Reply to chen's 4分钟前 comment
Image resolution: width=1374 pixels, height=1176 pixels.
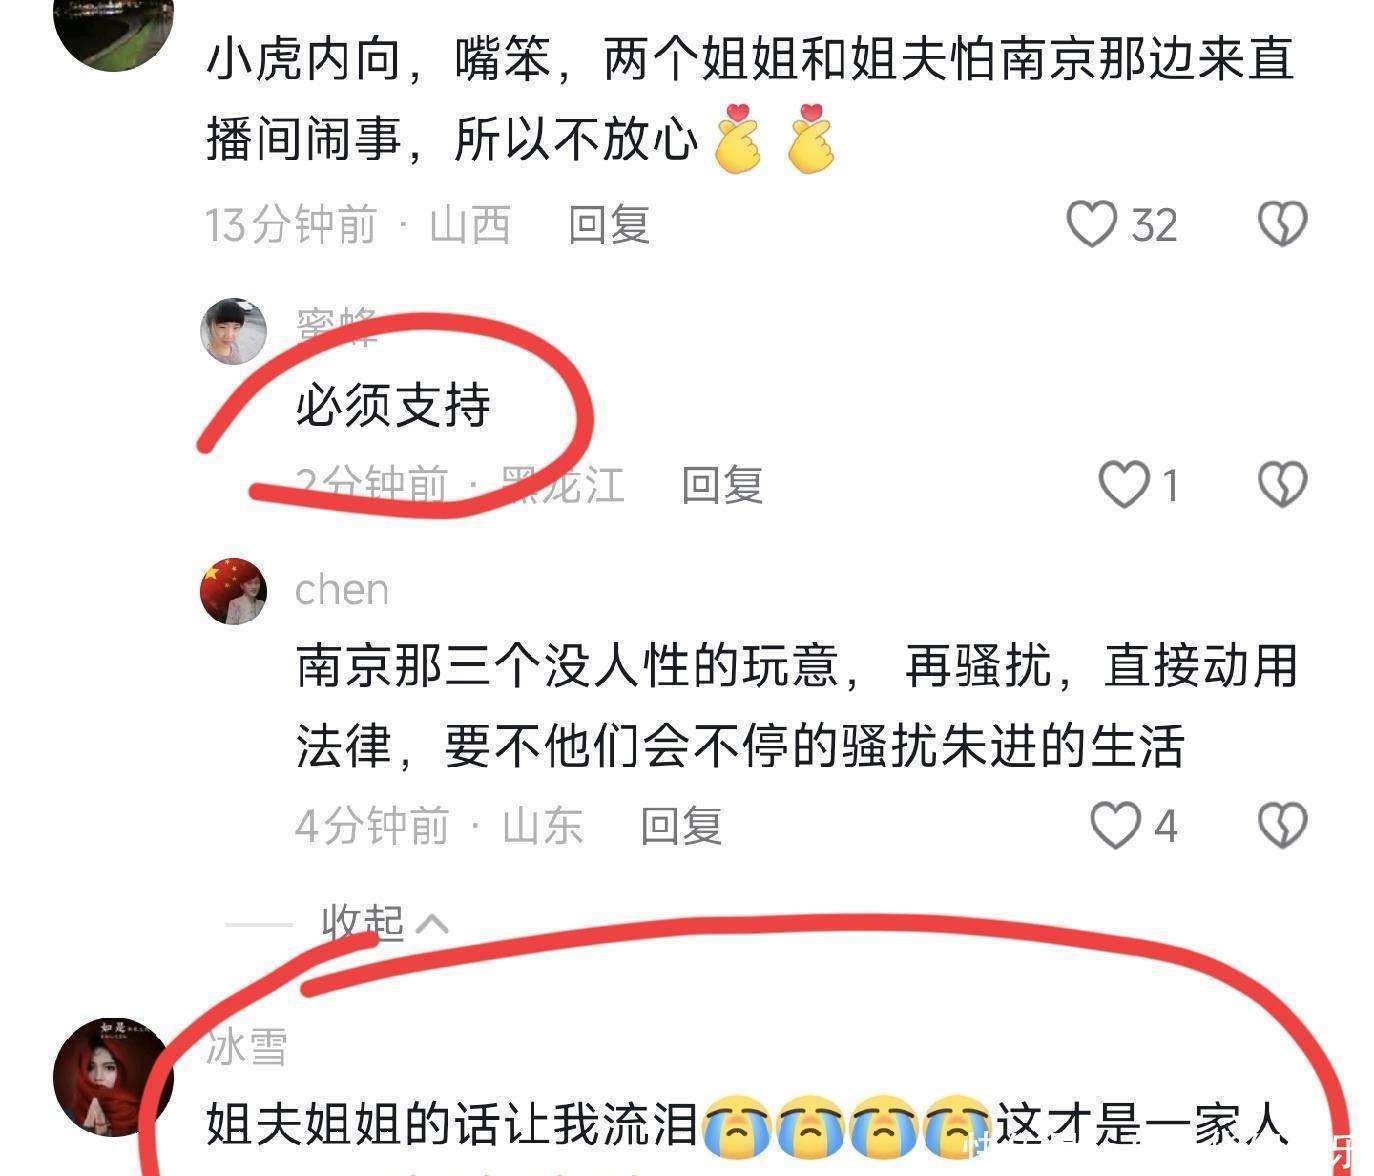click(x=681, y=826)
